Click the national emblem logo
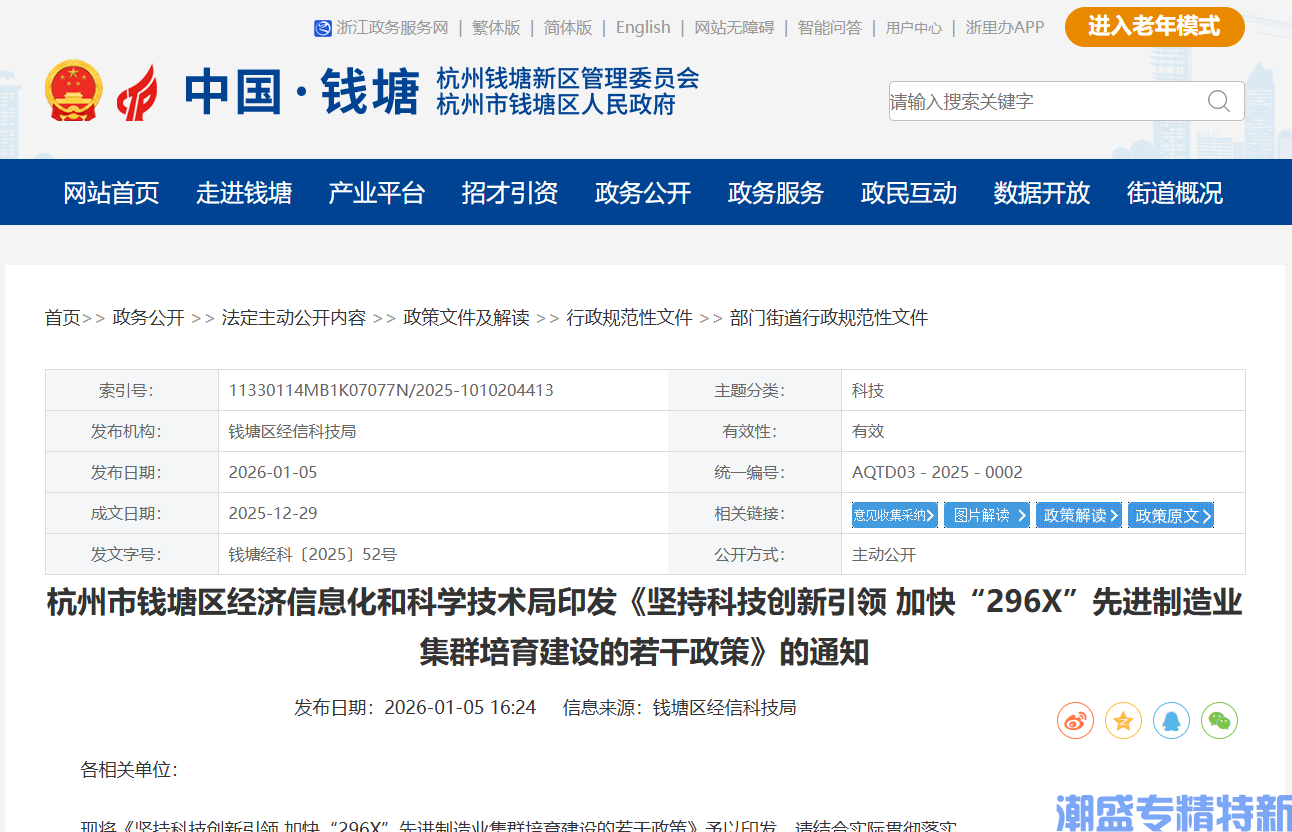This screenshot has height=832, width=1292. [74, 91]
